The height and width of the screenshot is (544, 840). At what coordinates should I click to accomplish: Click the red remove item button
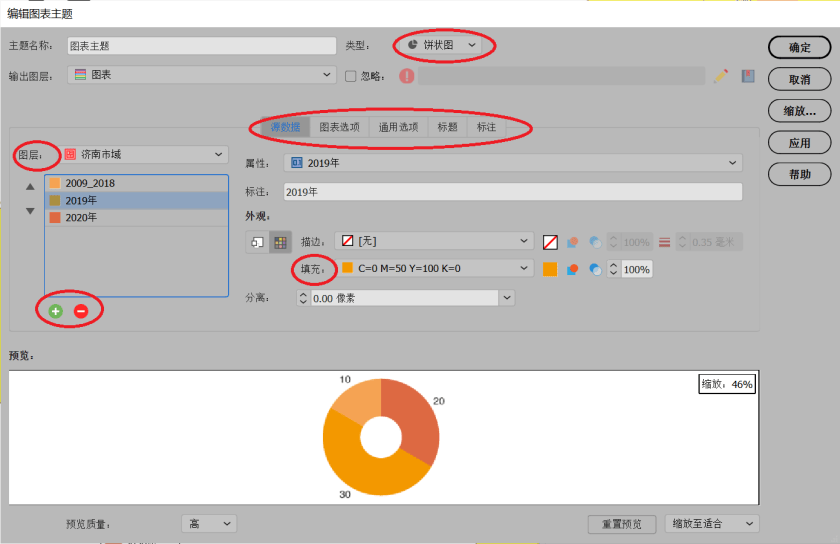[81, 311]
